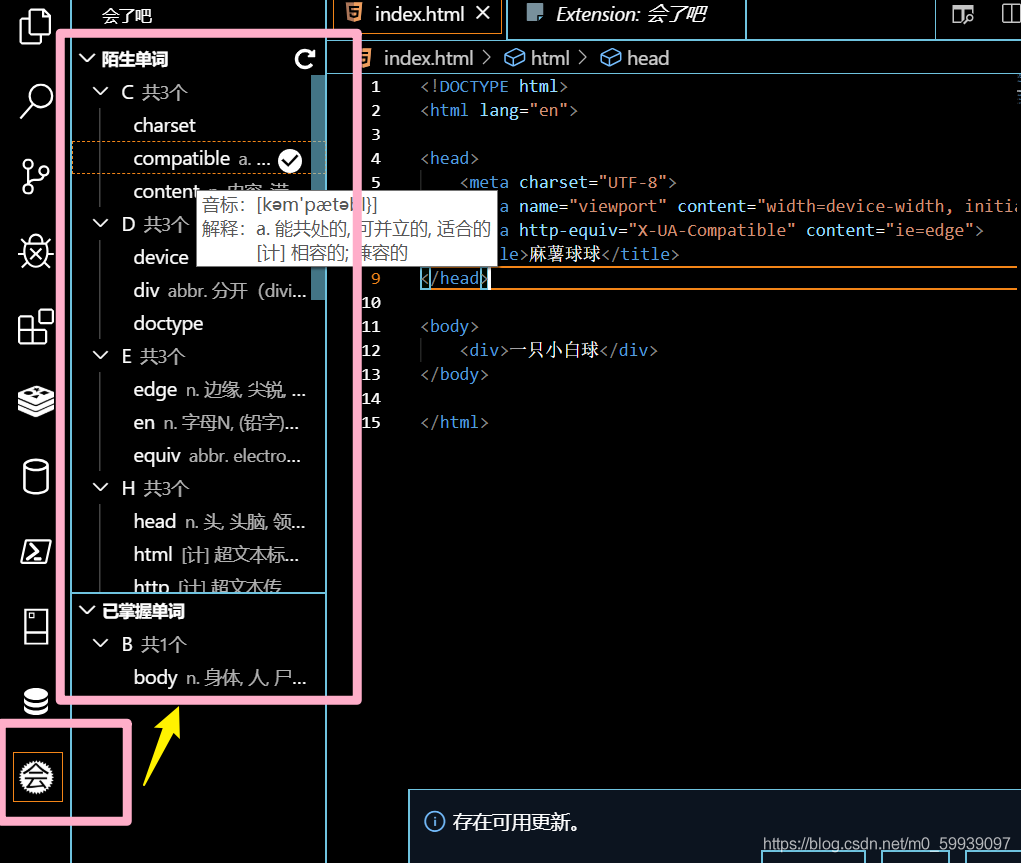Click the 一只小白球 div line

pos(559,350)
